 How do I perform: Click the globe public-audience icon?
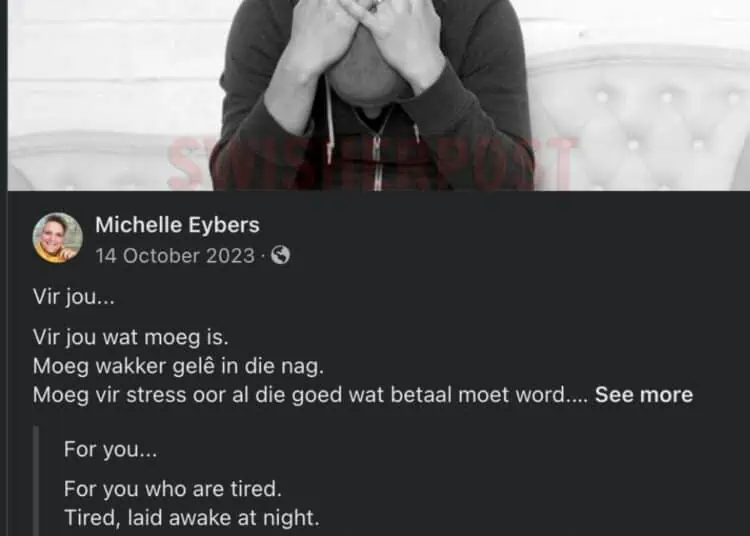(x=280, y=255)
